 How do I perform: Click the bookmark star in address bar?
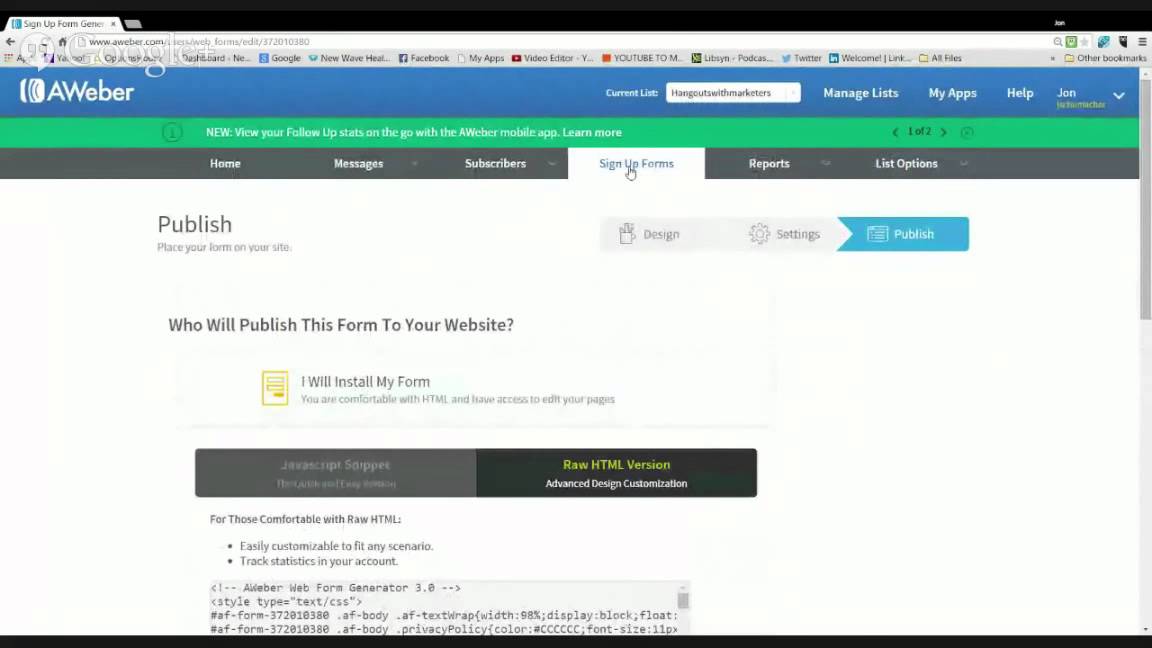1084,42
